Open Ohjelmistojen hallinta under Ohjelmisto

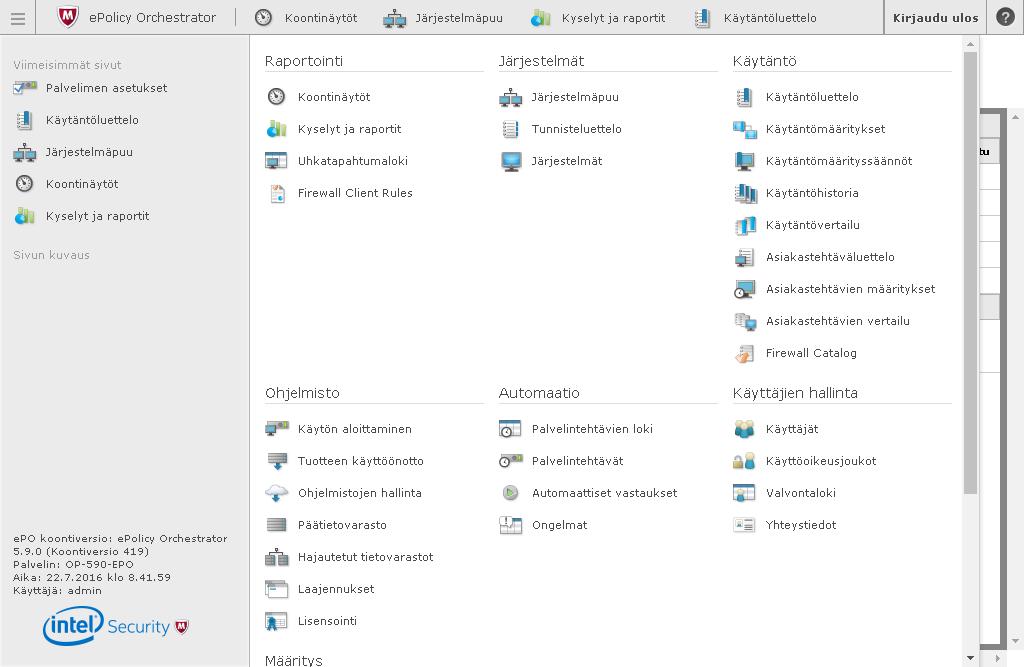[360, 493]
